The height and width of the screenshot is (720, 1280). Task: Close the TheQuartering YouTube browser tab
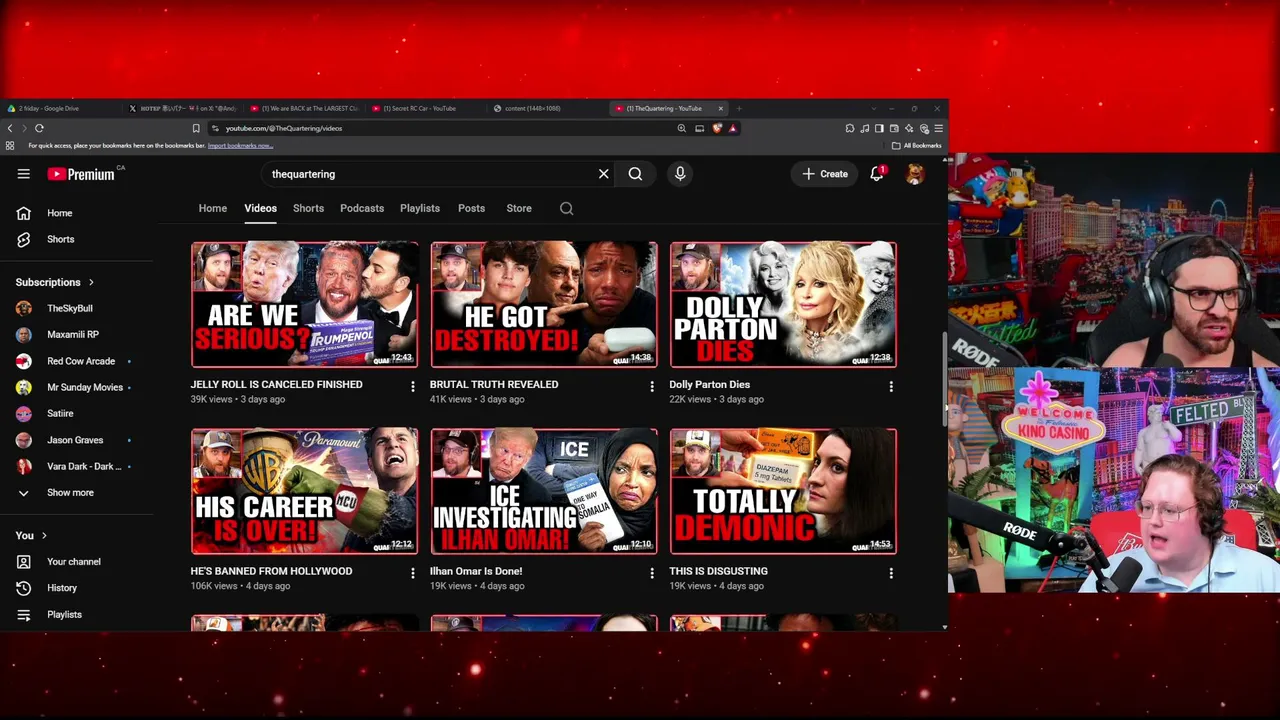click(x=720, y=108)
